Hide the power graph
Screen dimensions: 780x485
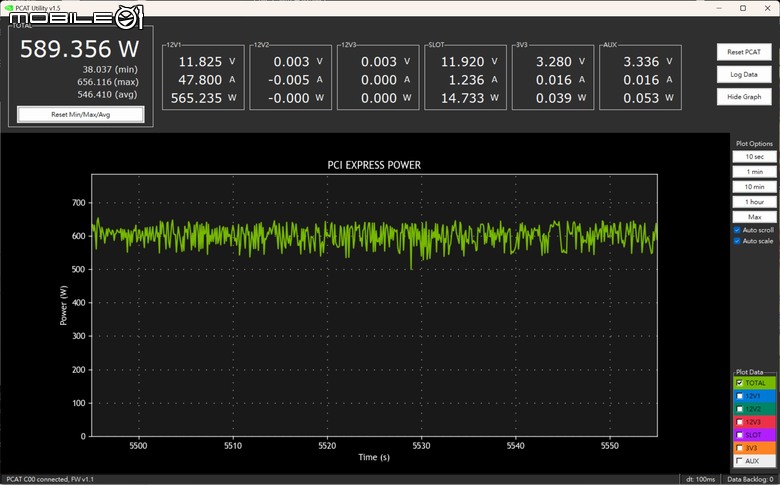(x=744, y=97)
